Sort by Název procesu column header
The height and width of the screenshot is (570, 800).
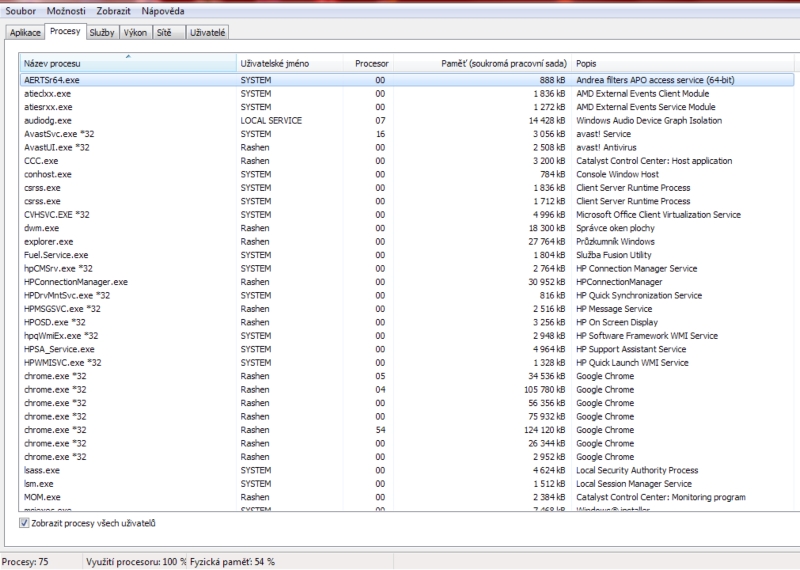[127, 63]
